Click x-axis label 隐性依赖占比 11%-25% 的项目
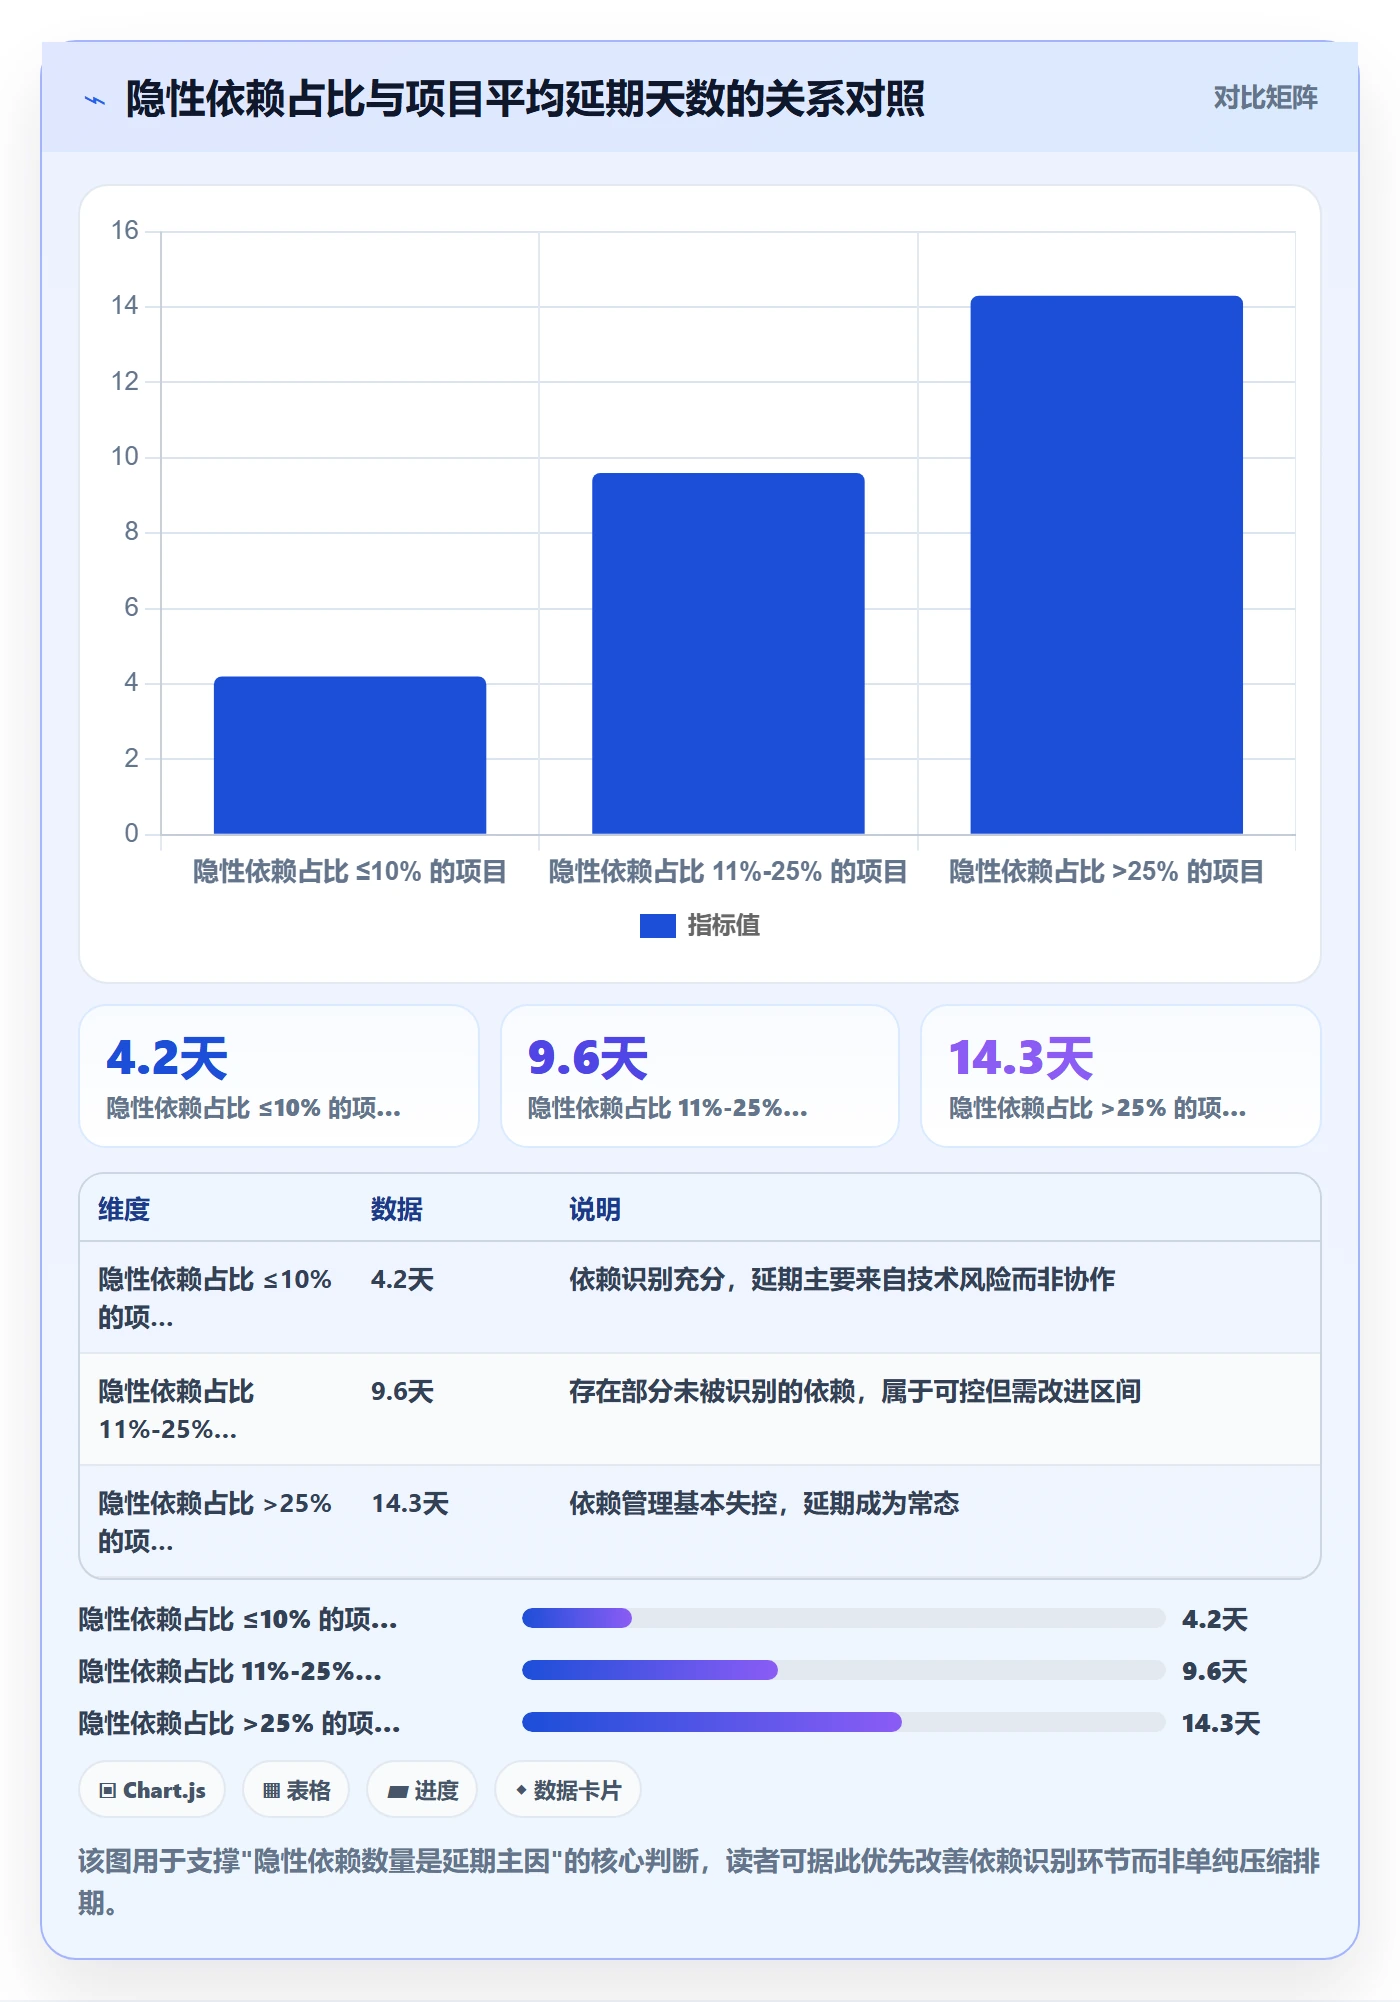 click(x=728, y=872)
